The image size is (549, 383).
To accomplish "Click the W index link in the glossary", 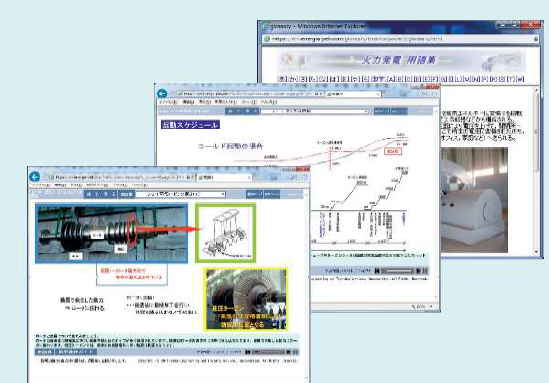I will pos(520,79).
